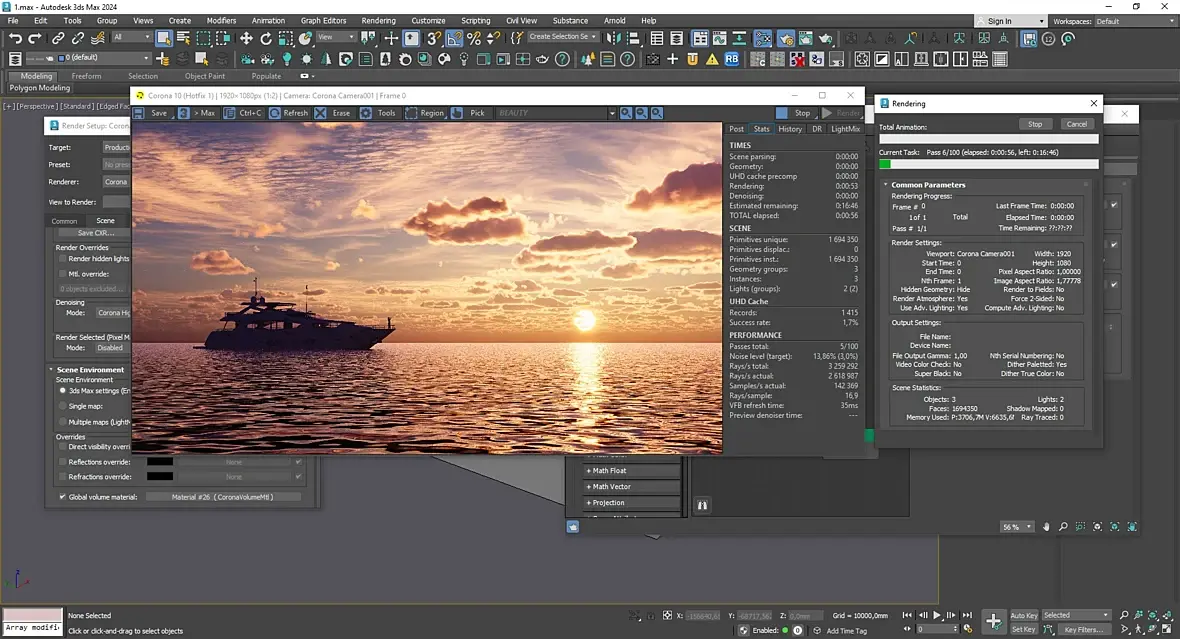Select the Single map radio button
Screen dimensions: 1180x639
click(62, 406)
